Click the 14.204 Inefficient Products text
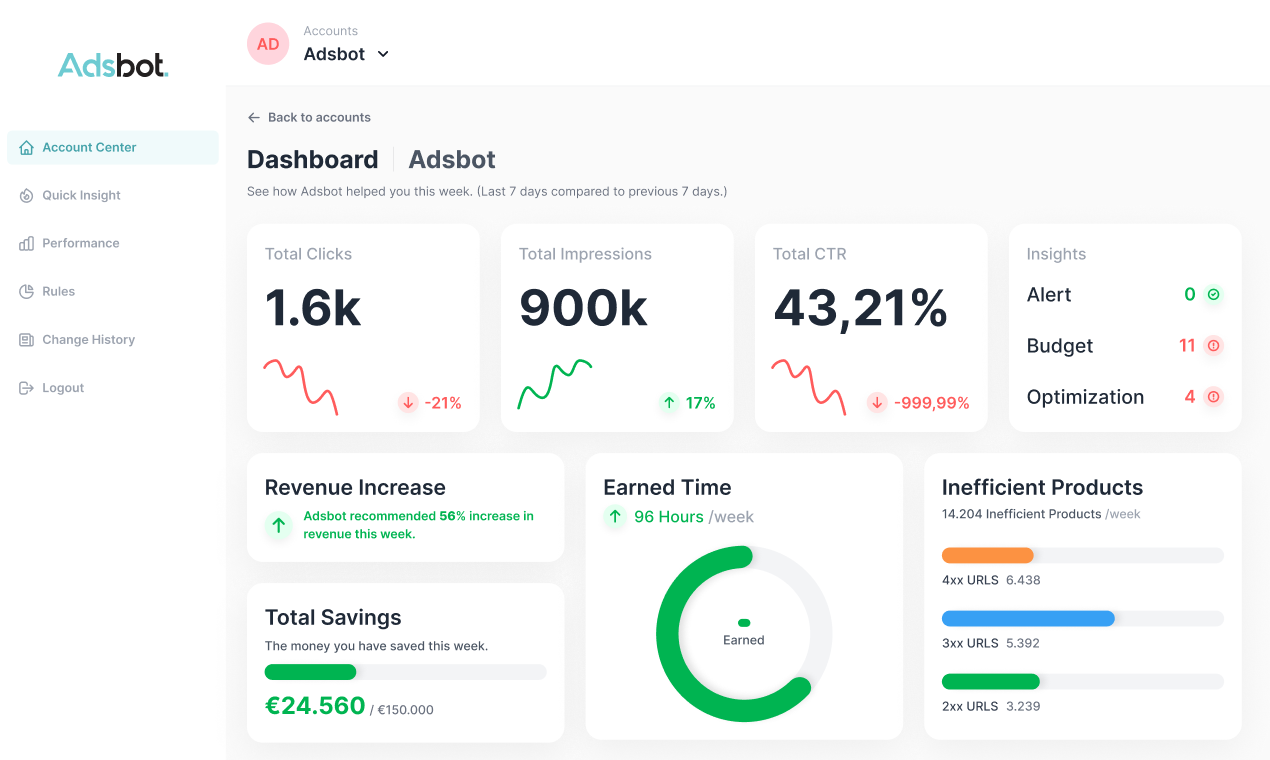1270x760 pixels. point(1041,514)
